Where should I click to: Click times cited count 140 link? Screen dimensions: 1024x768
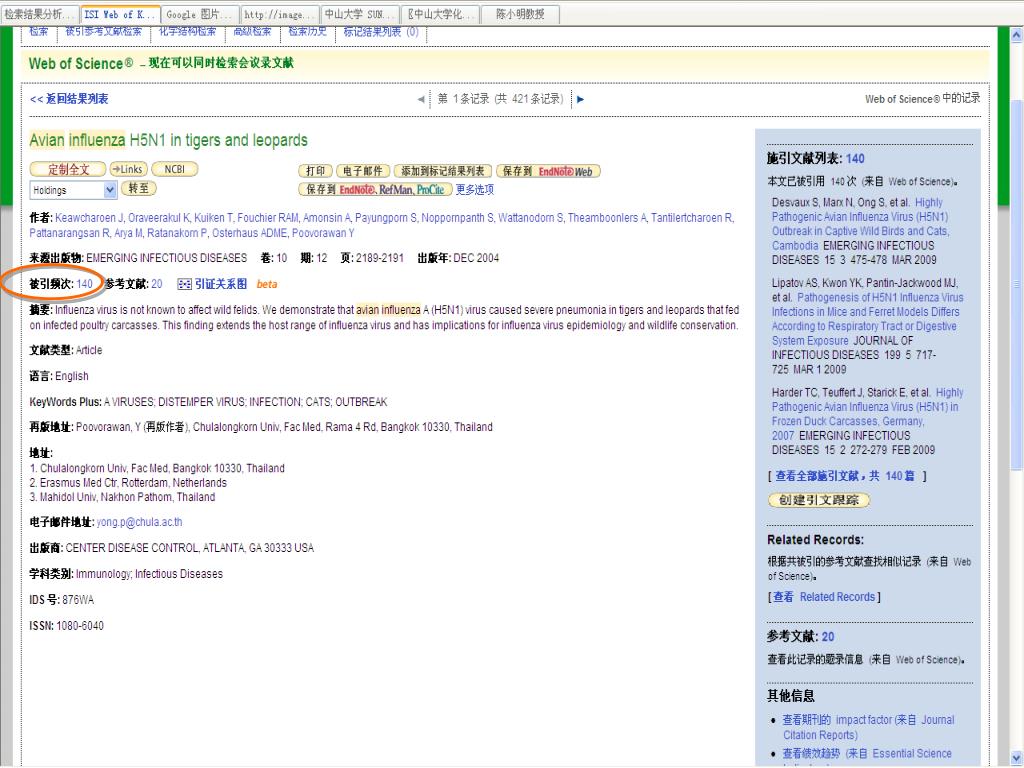click(x=84, y=283)
